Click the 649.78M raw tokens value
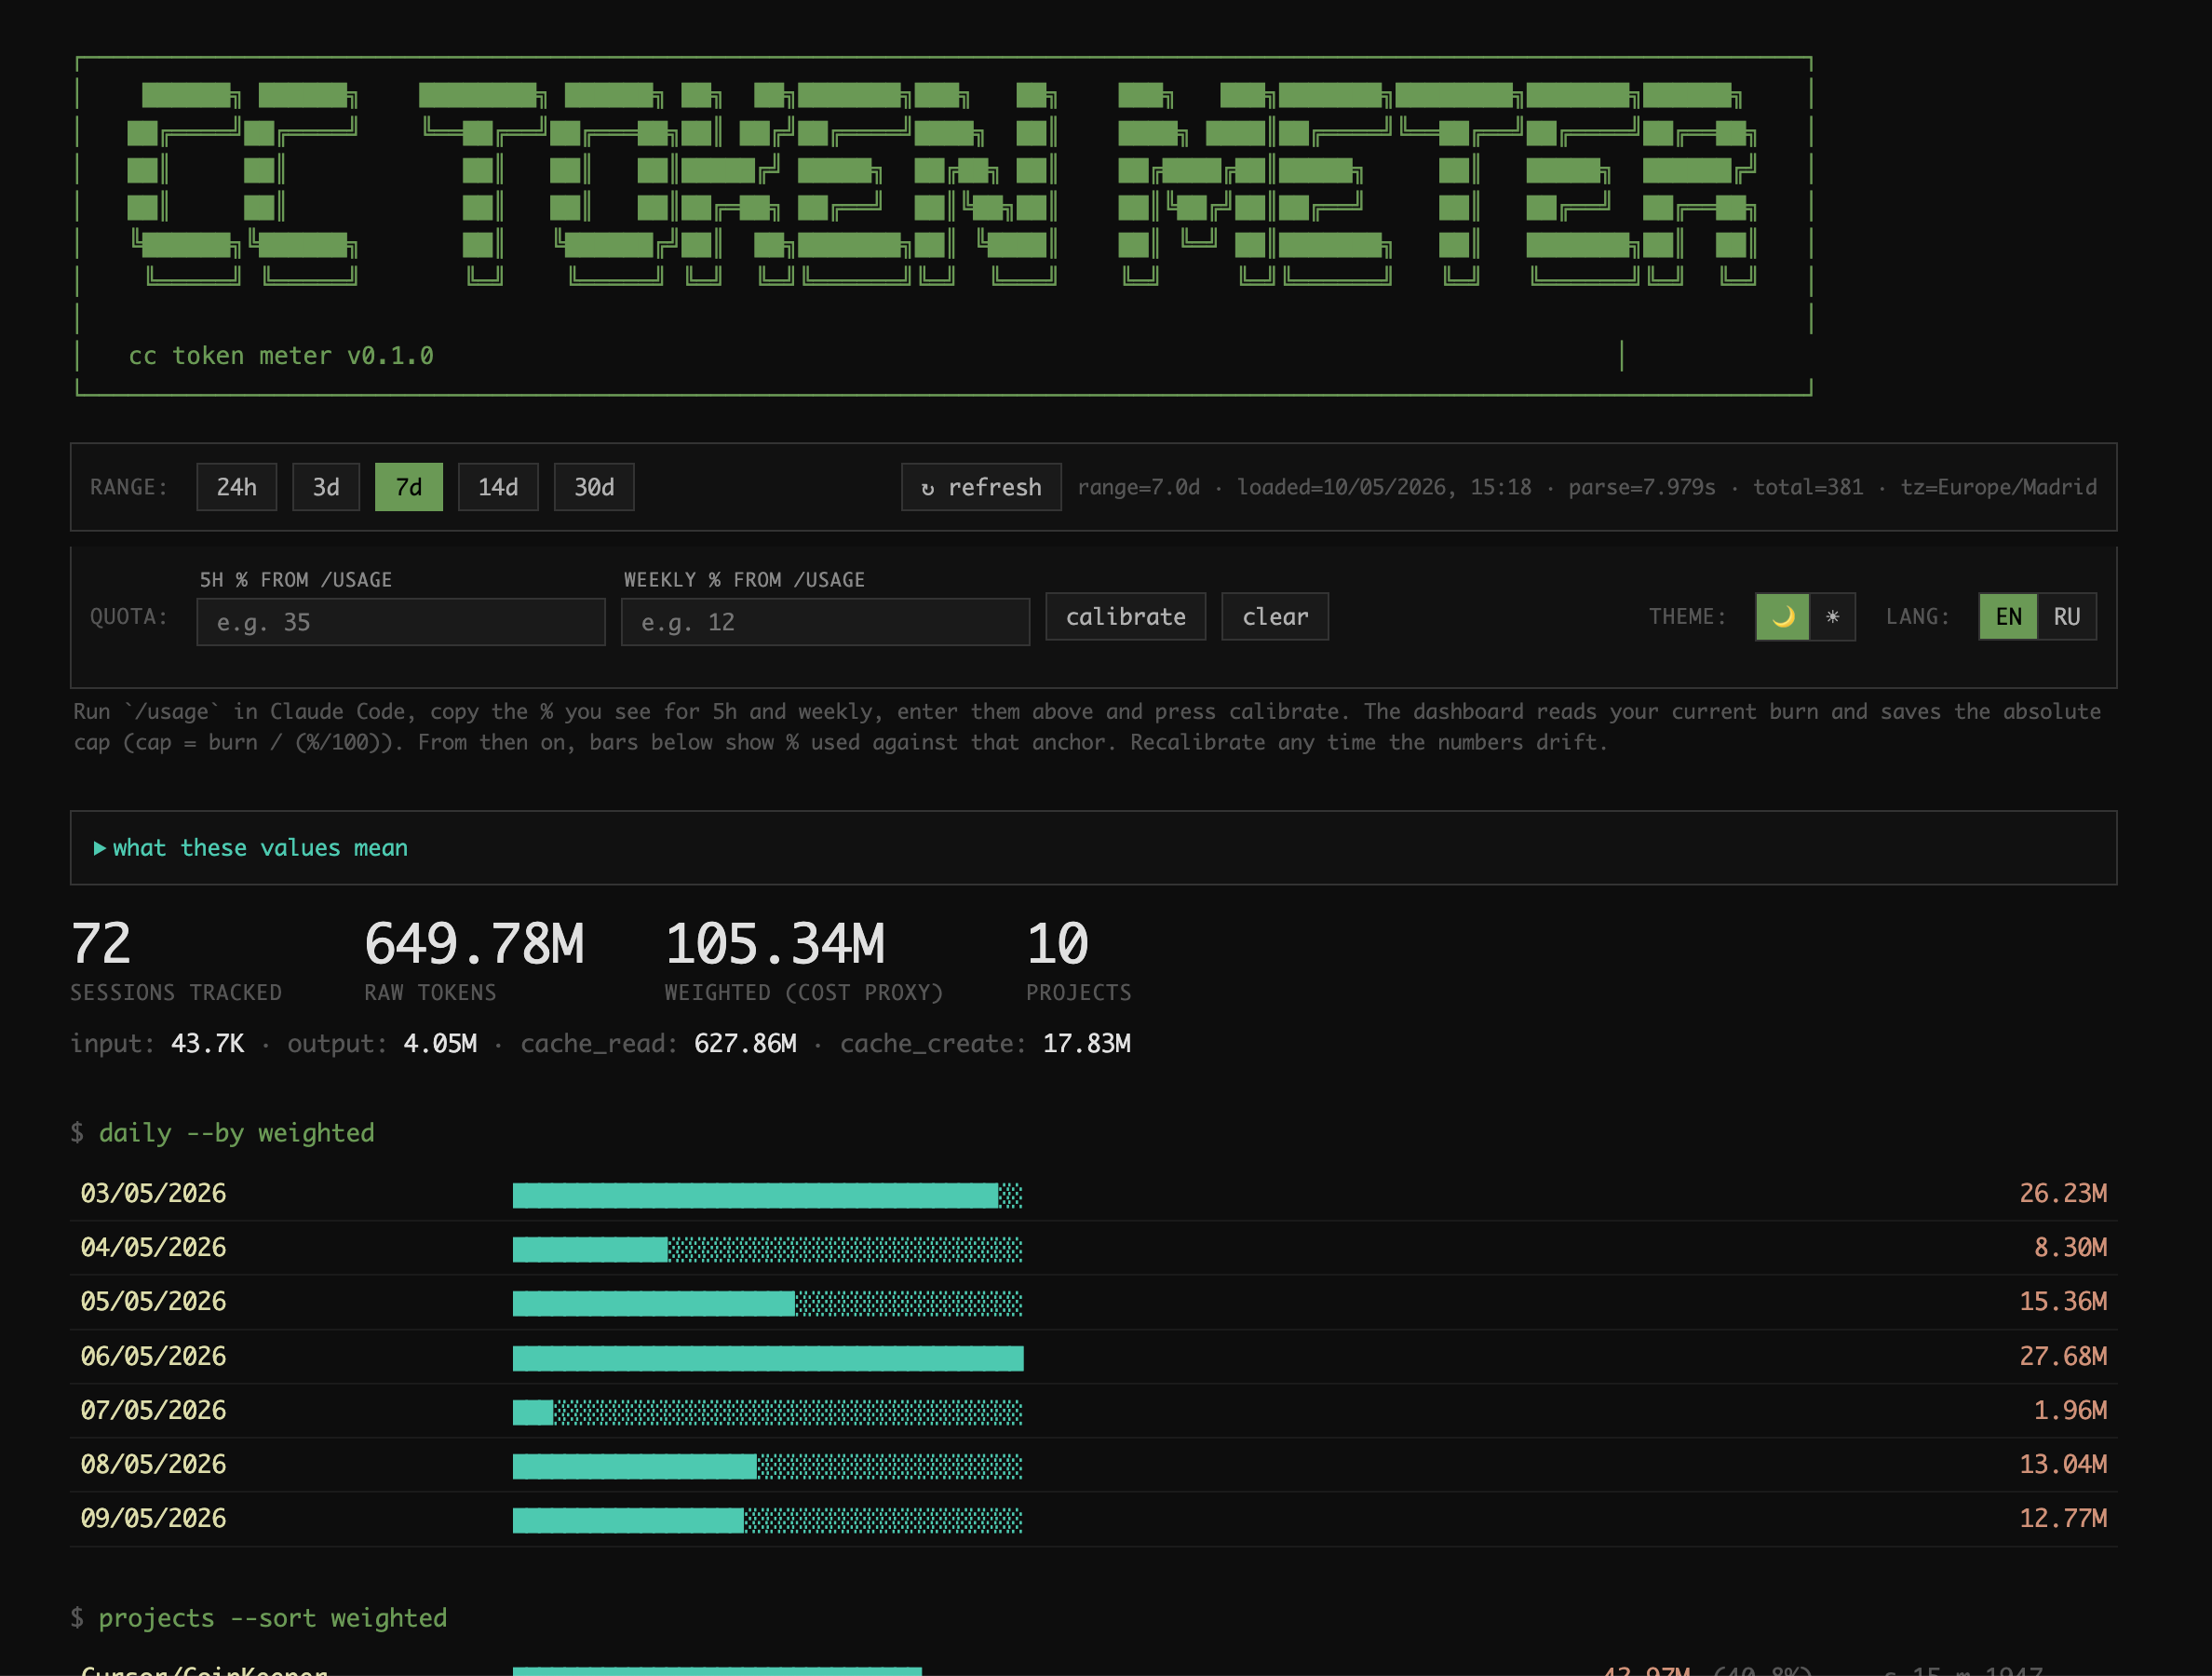 point(474,943)
